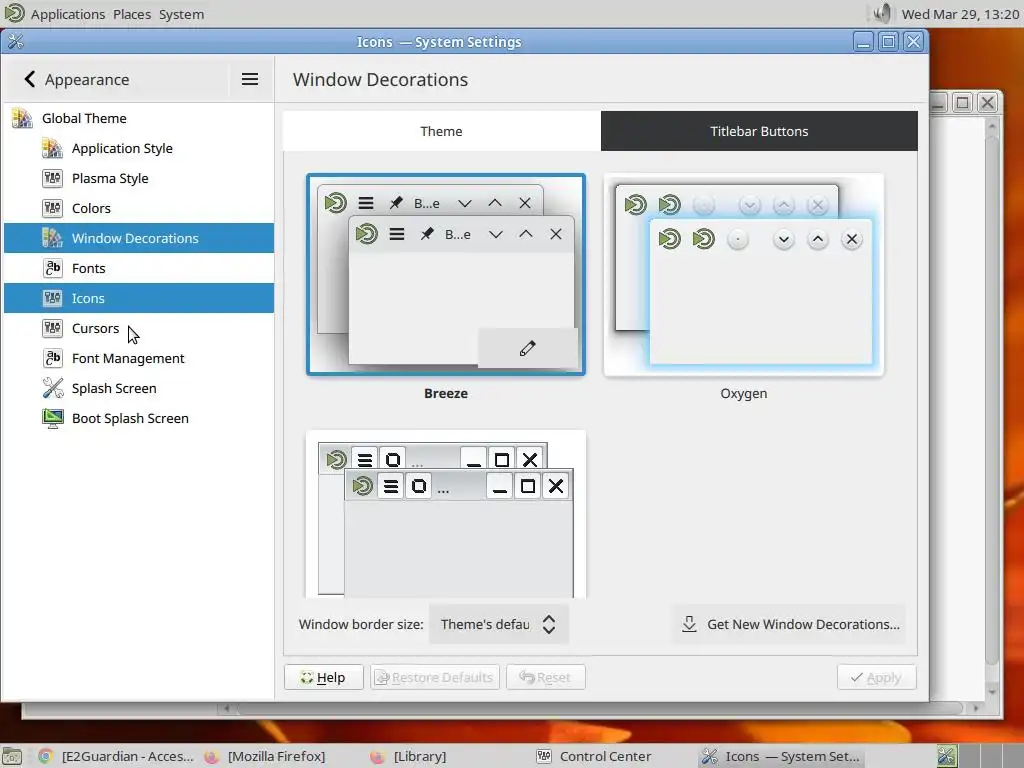
Task: Open Application Style settings
Action: (138, 148)
